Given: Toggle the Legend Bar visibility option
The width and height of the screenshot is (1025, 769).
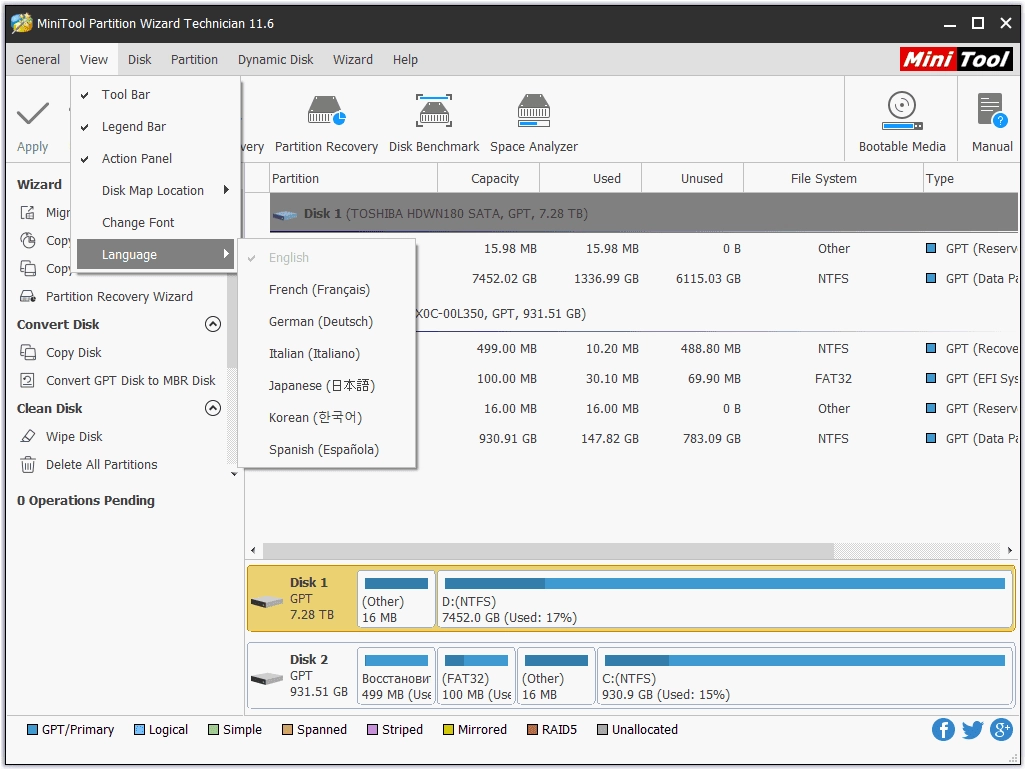Looking at the screenshot, I should pyautogui.click(x=156, y=127).
